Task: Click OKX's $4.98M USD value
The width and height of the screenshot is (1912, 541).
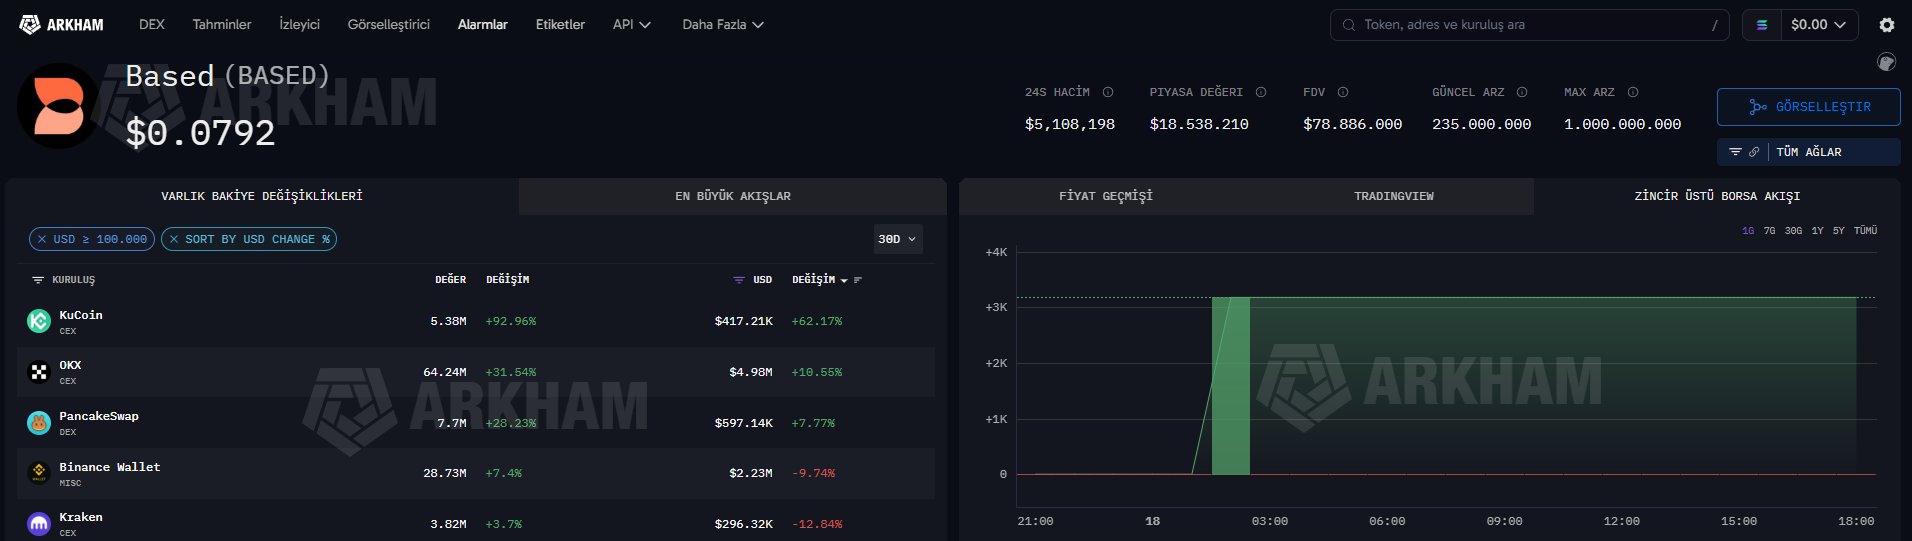Action: pos(751,372)
